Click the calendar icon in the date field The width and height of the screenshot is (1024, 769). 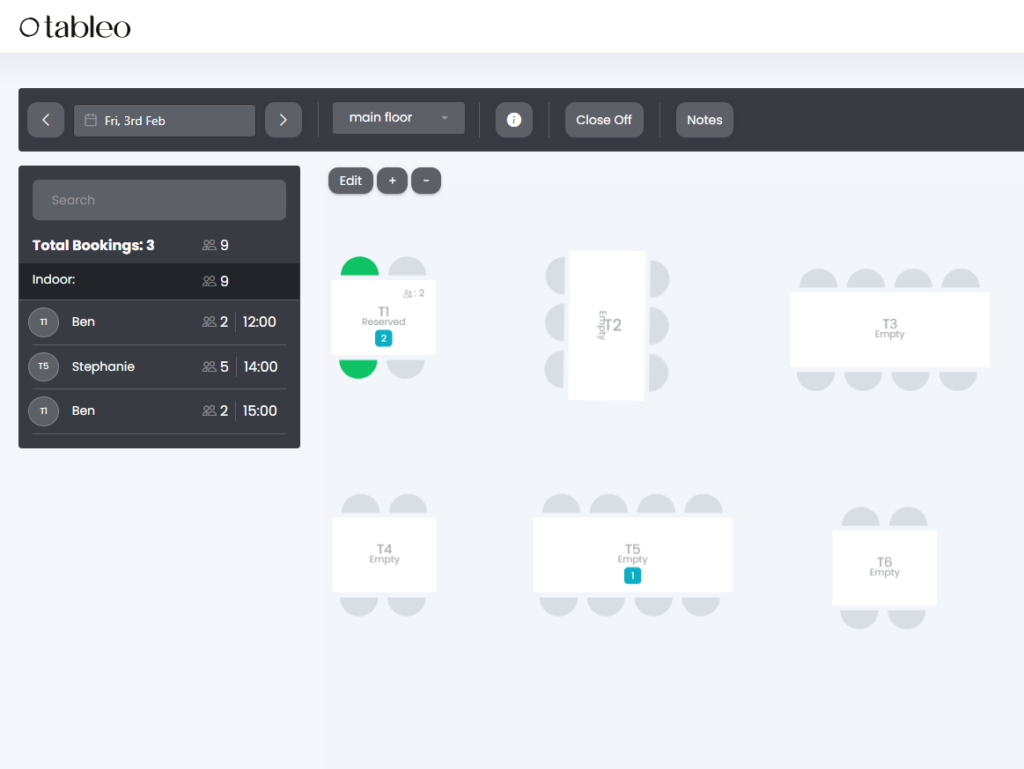(91, 120)
